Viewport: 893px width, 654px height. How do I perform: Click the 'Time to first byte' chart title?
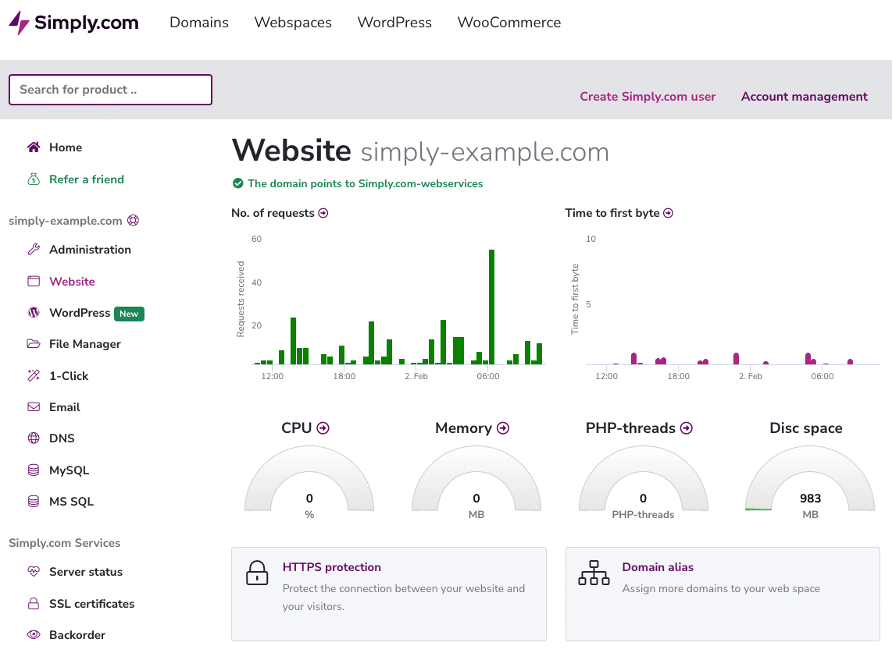click(612, 213)
